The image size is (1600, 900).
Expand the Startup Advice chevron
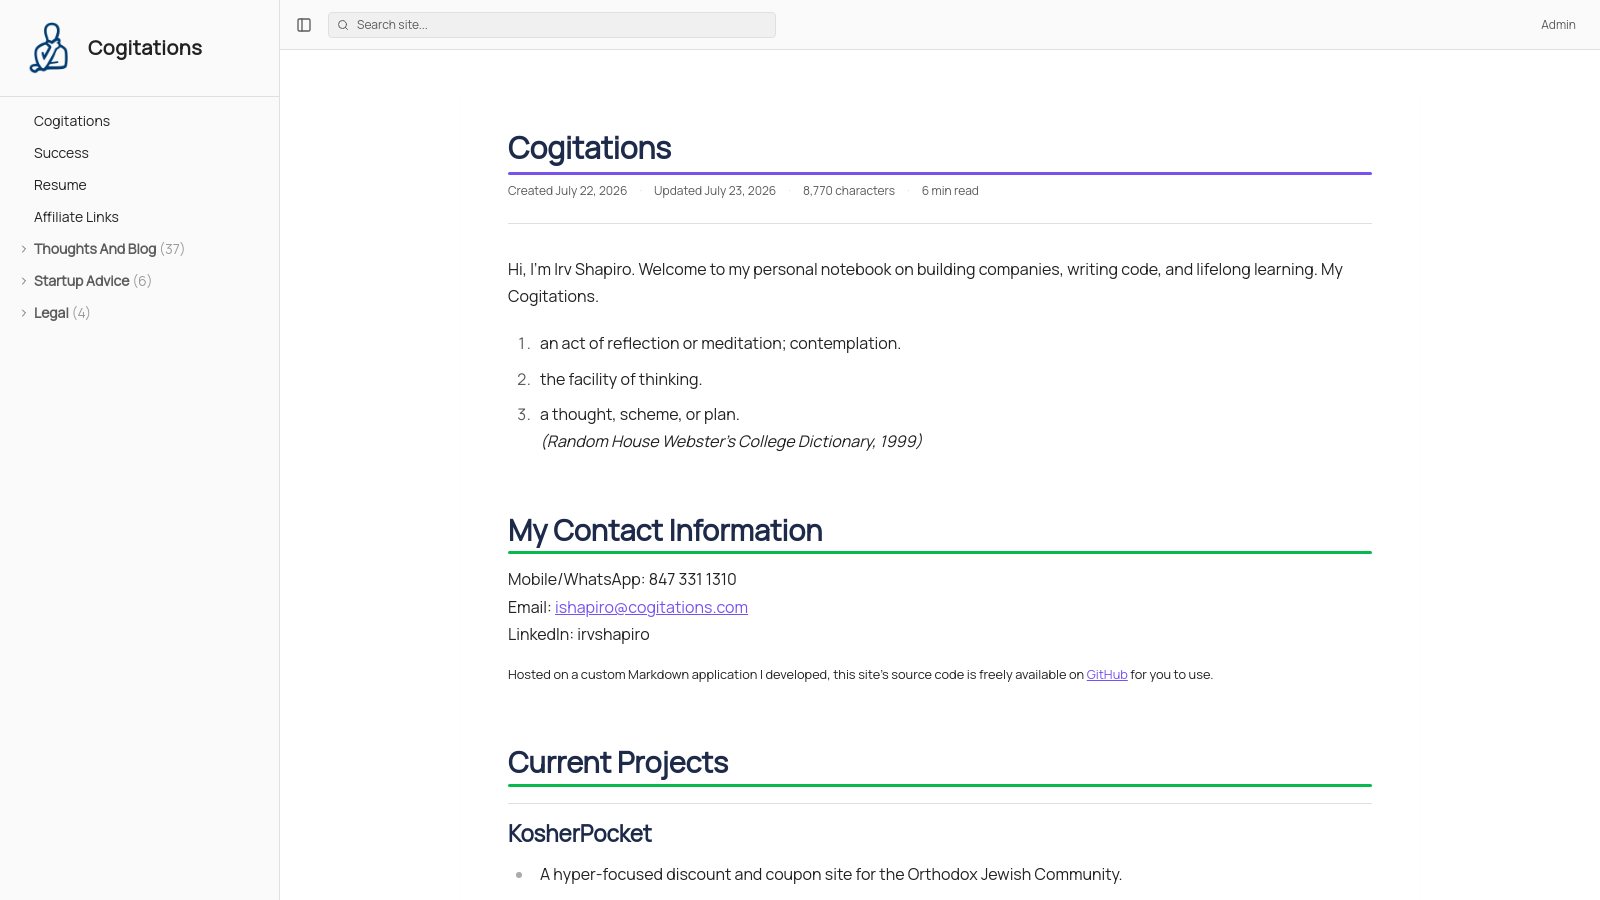[x=24, y=281]
